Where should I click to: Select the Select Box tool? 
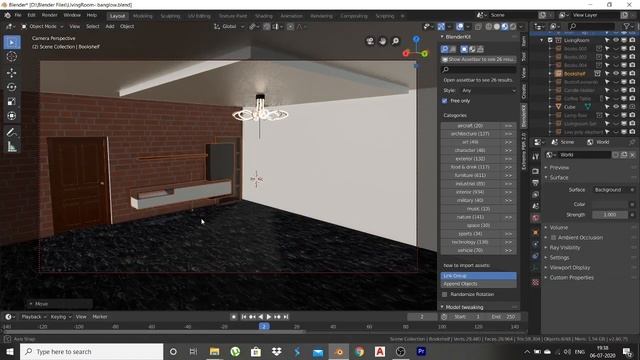[12, 42]
